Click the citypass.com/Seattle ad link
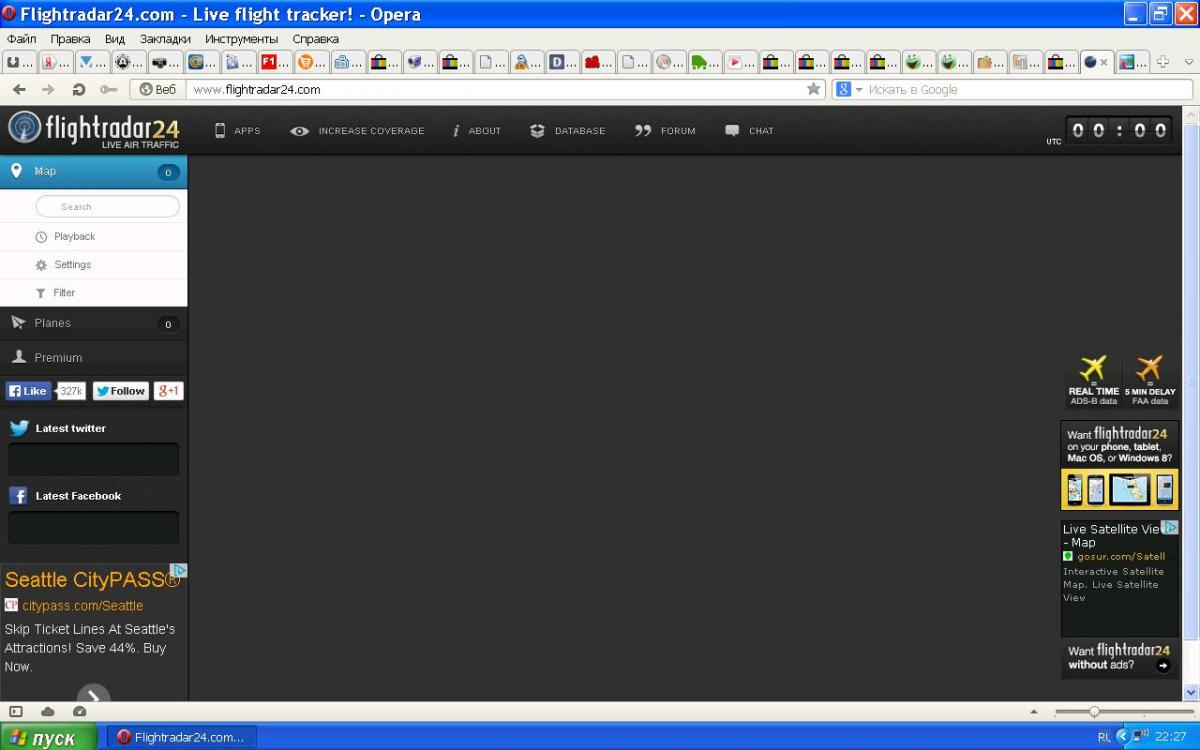This screenshot has height=750, width=1200. 82,606
